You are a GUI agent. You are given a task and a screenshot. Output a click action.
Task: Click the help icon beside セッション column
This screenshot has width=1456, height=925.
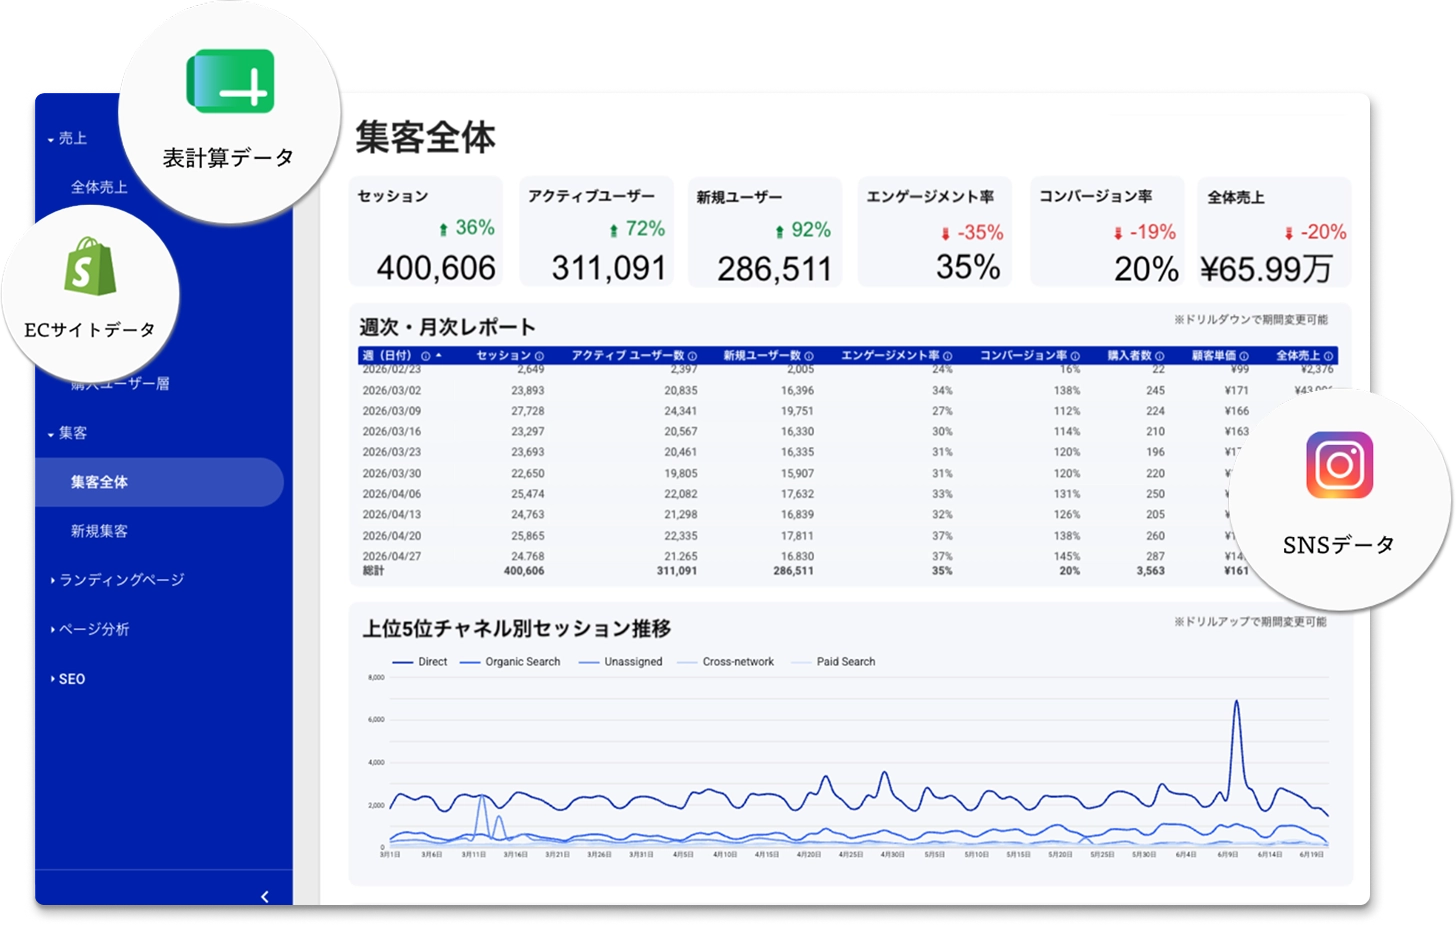point(539,356)
